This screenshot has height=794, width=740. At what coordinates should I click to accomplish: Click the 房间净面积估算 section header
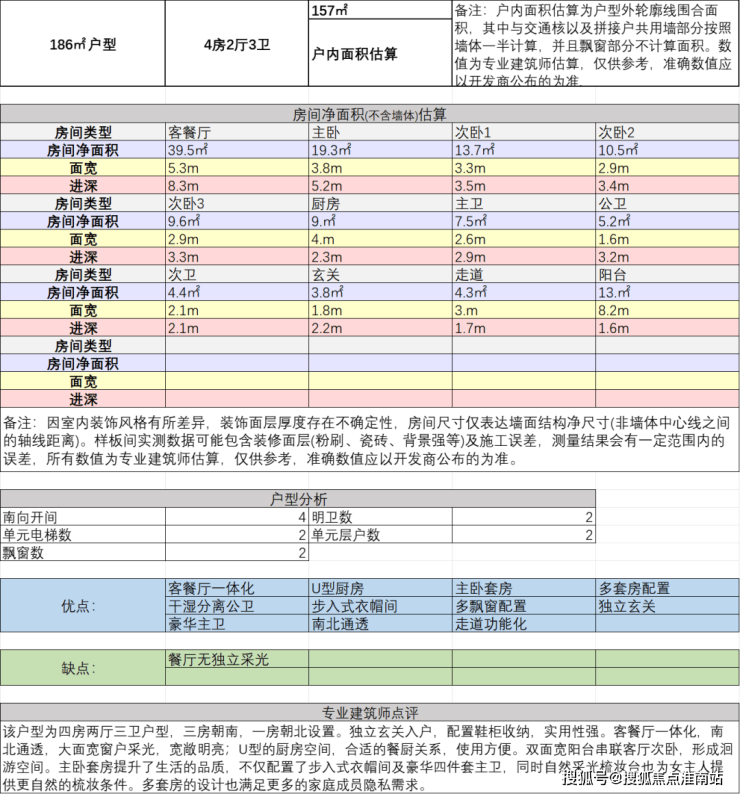click(x=370, y=115)
